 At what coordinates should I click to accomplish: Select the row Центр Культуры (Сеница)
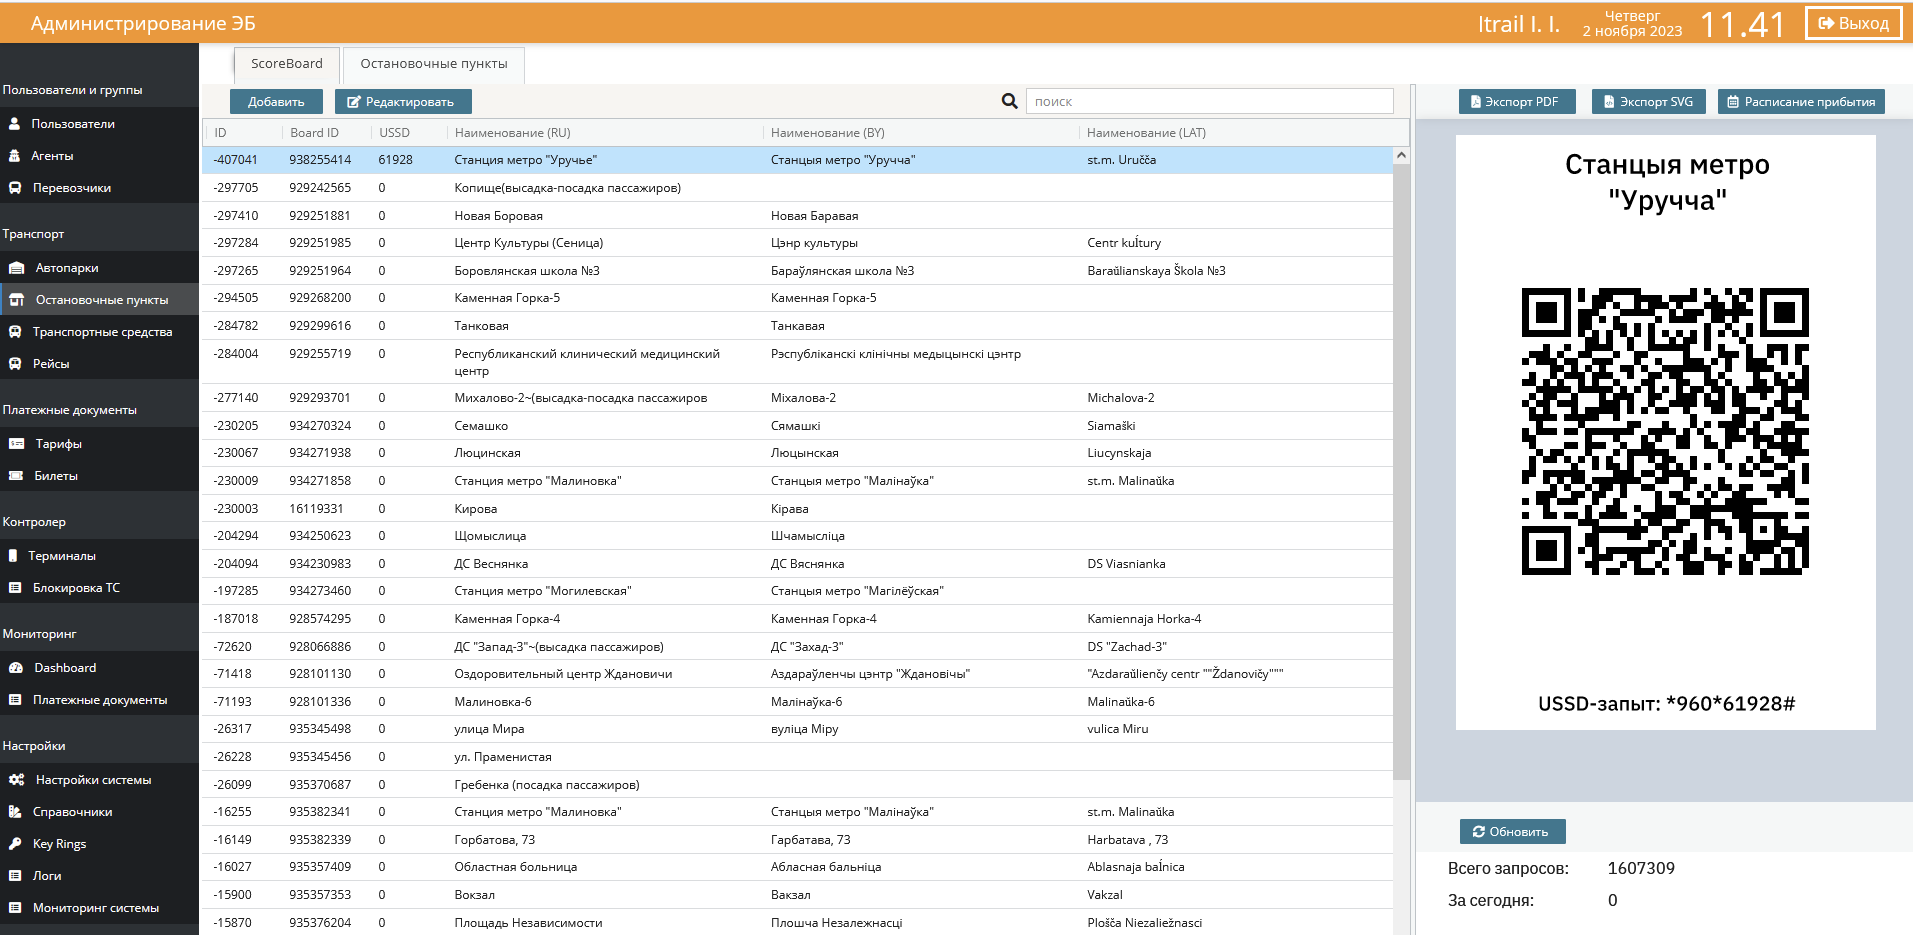(x=798, y=243)
